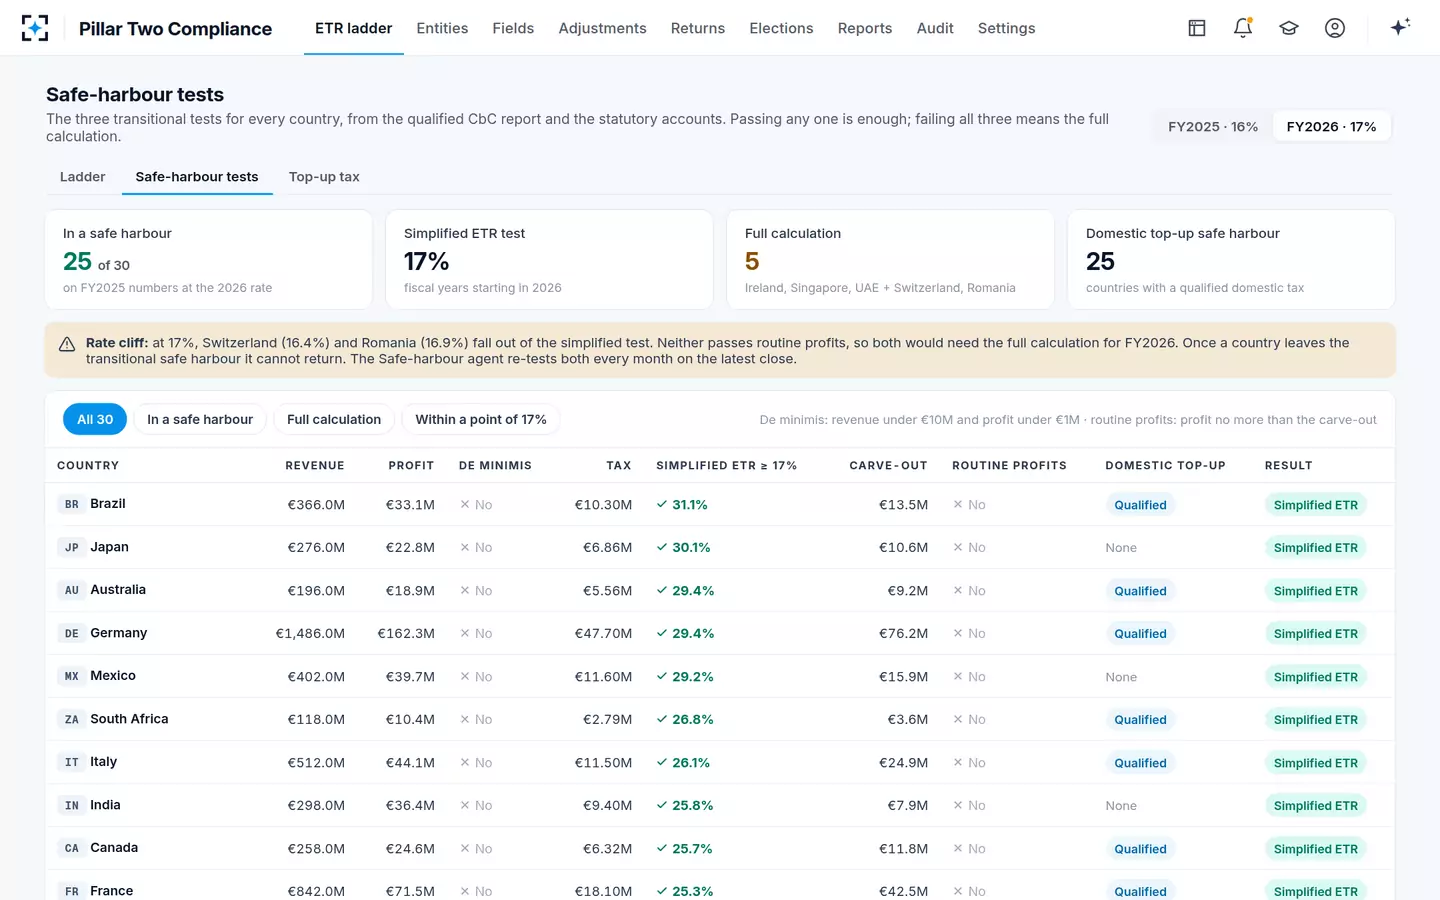Open the Entities menu
The width and height of the screenshot is (1440, 900).
(442, 28)
